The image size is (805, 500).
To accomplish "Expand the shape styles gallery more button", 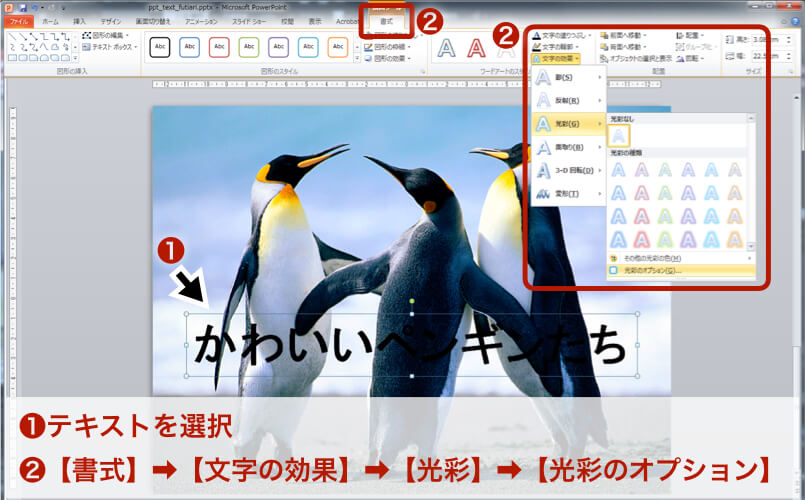I will pos(357,59).
